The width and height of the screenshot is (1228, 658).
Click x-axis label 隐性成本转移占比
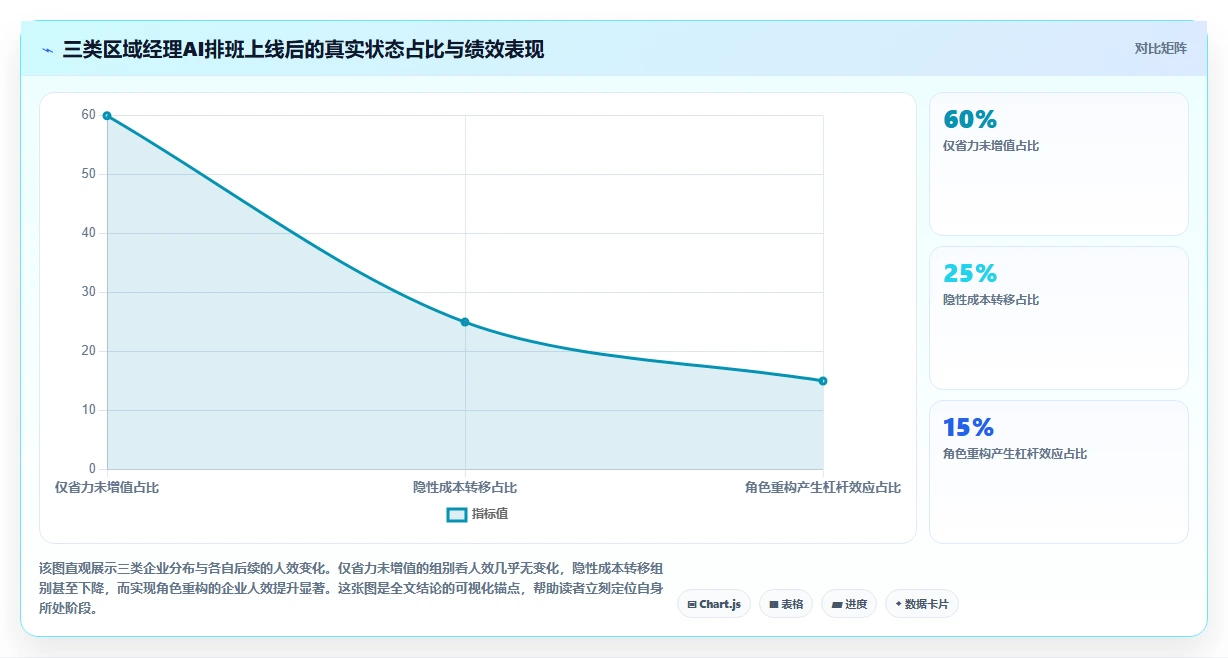coord(465,488)
